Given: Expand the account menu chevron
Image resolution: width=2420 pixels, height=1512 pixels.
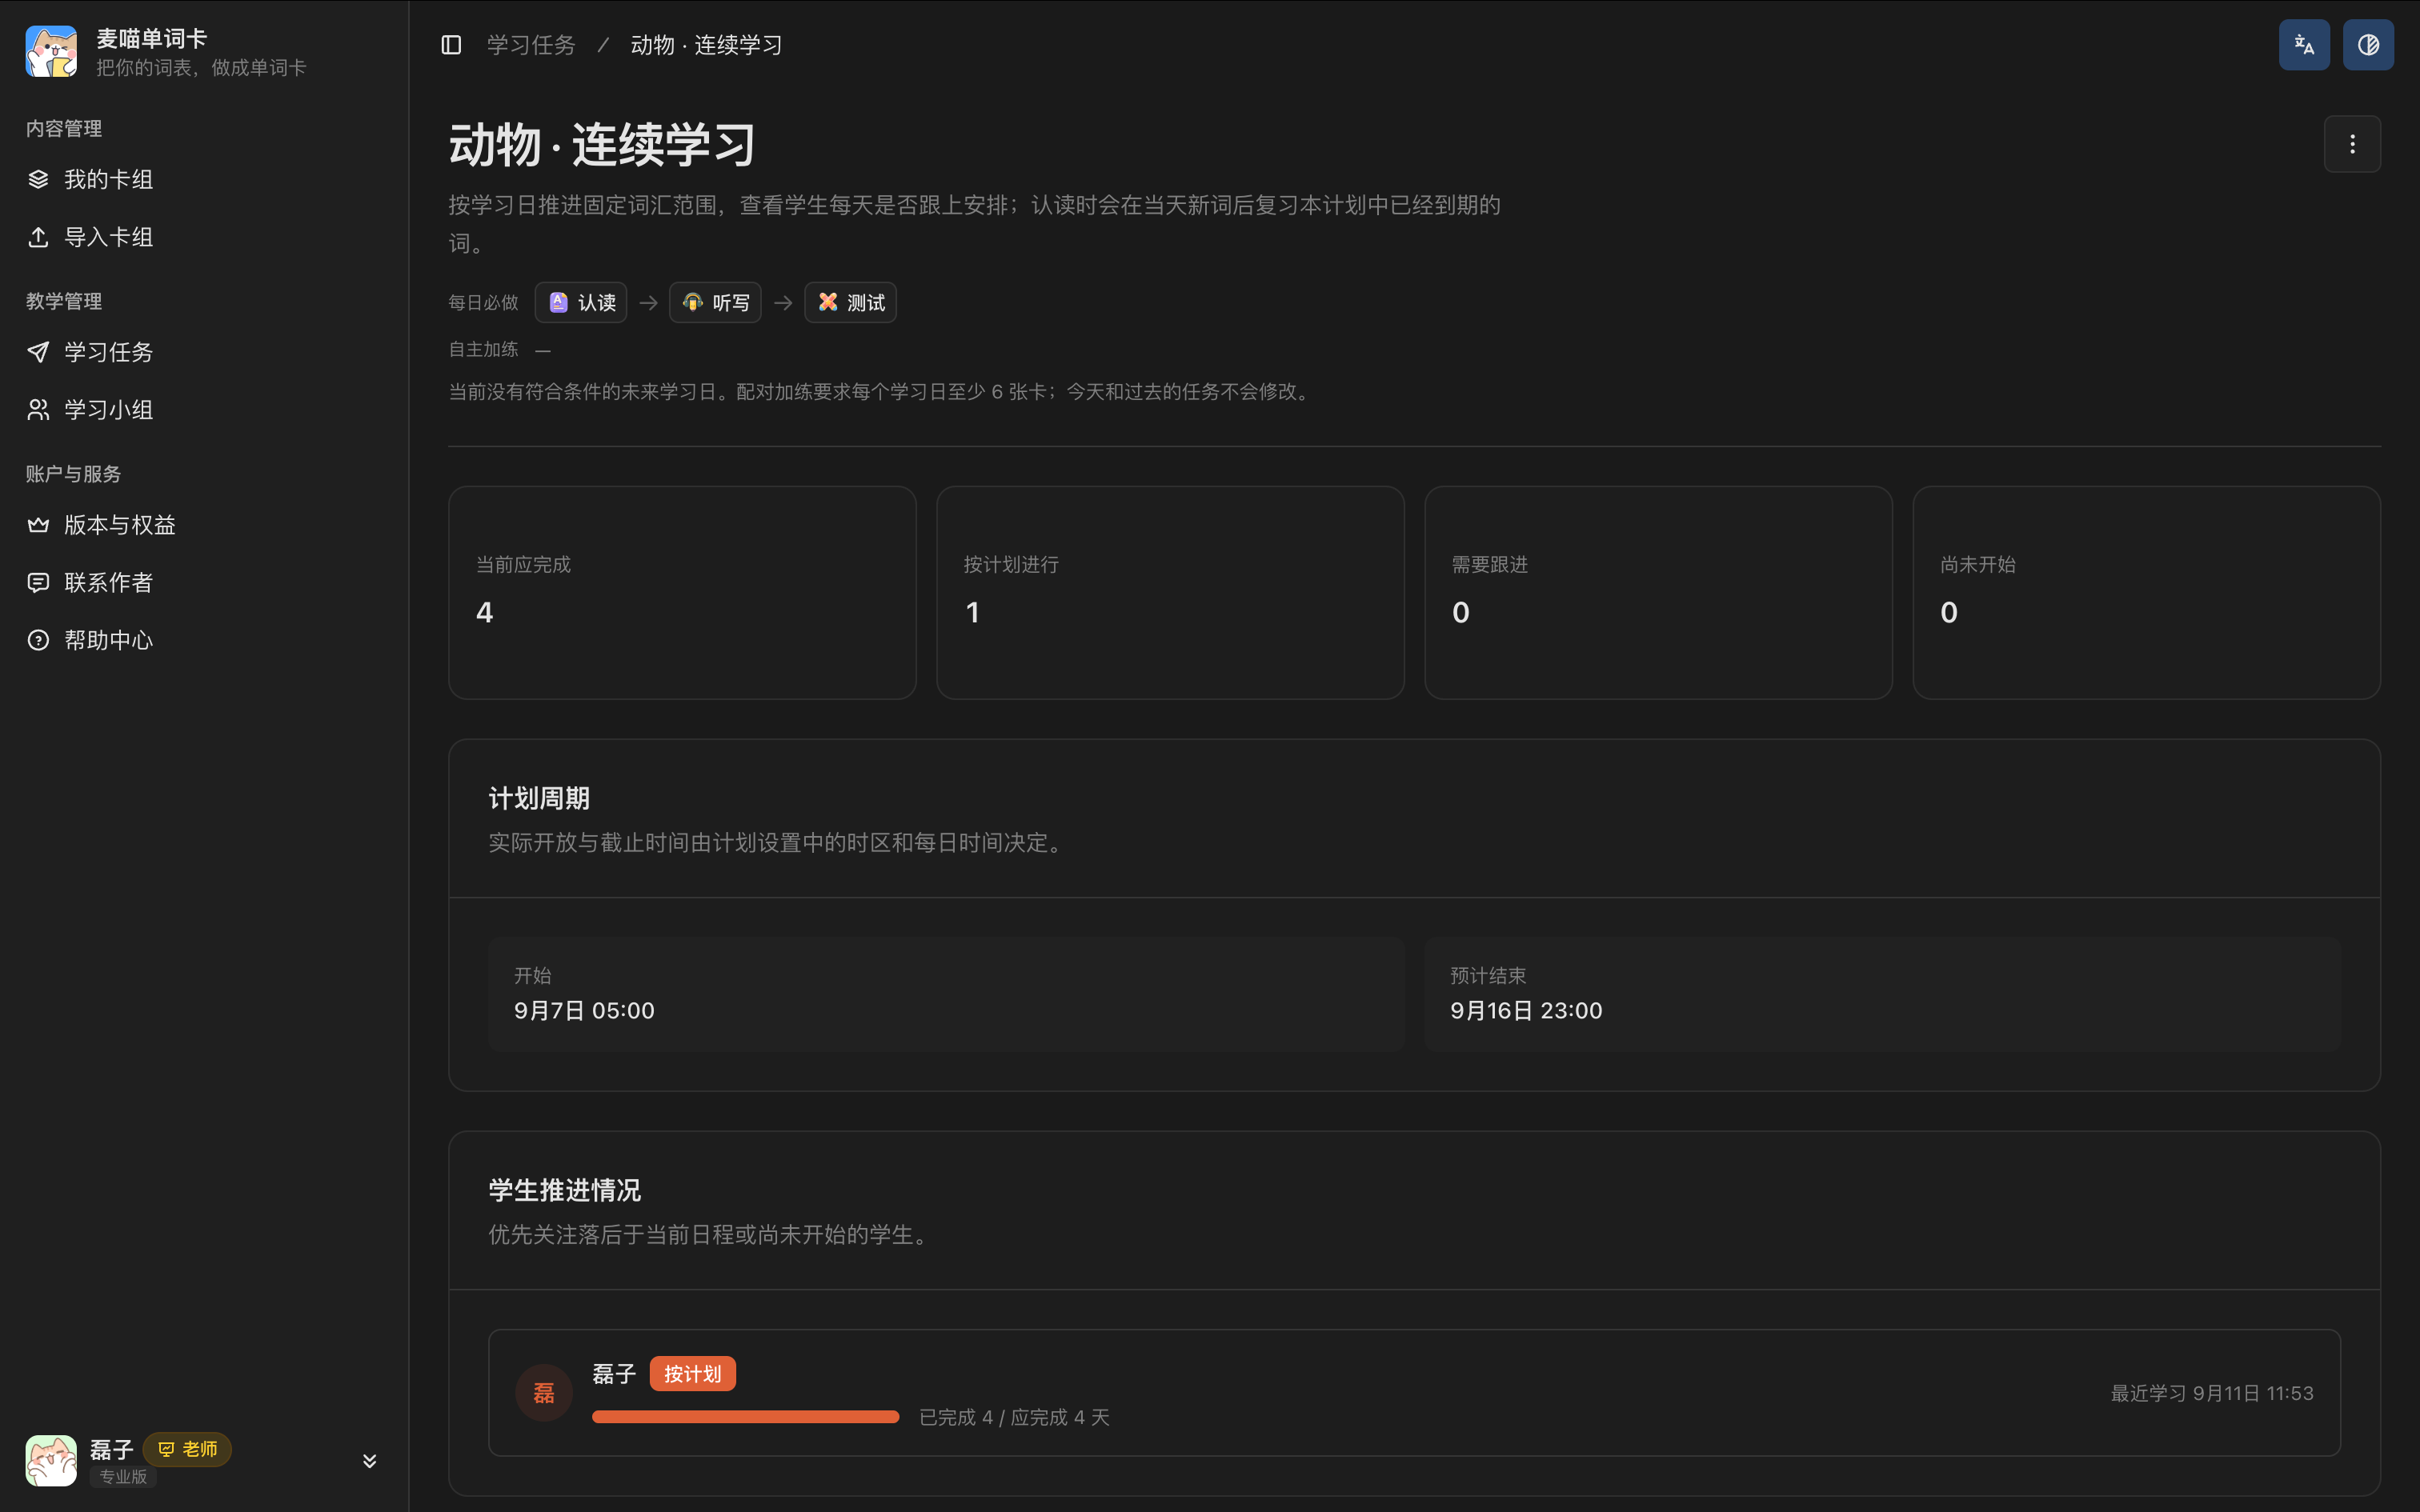Looking at the screenshot, I should click(x=369, y=1461).
